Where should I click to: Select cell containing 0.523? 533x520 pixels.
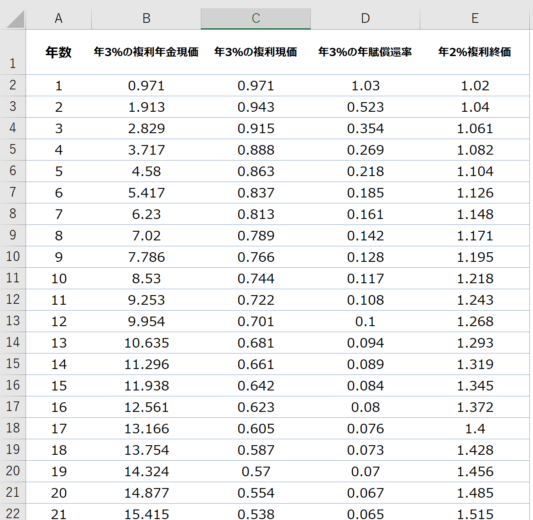(365, 107)
